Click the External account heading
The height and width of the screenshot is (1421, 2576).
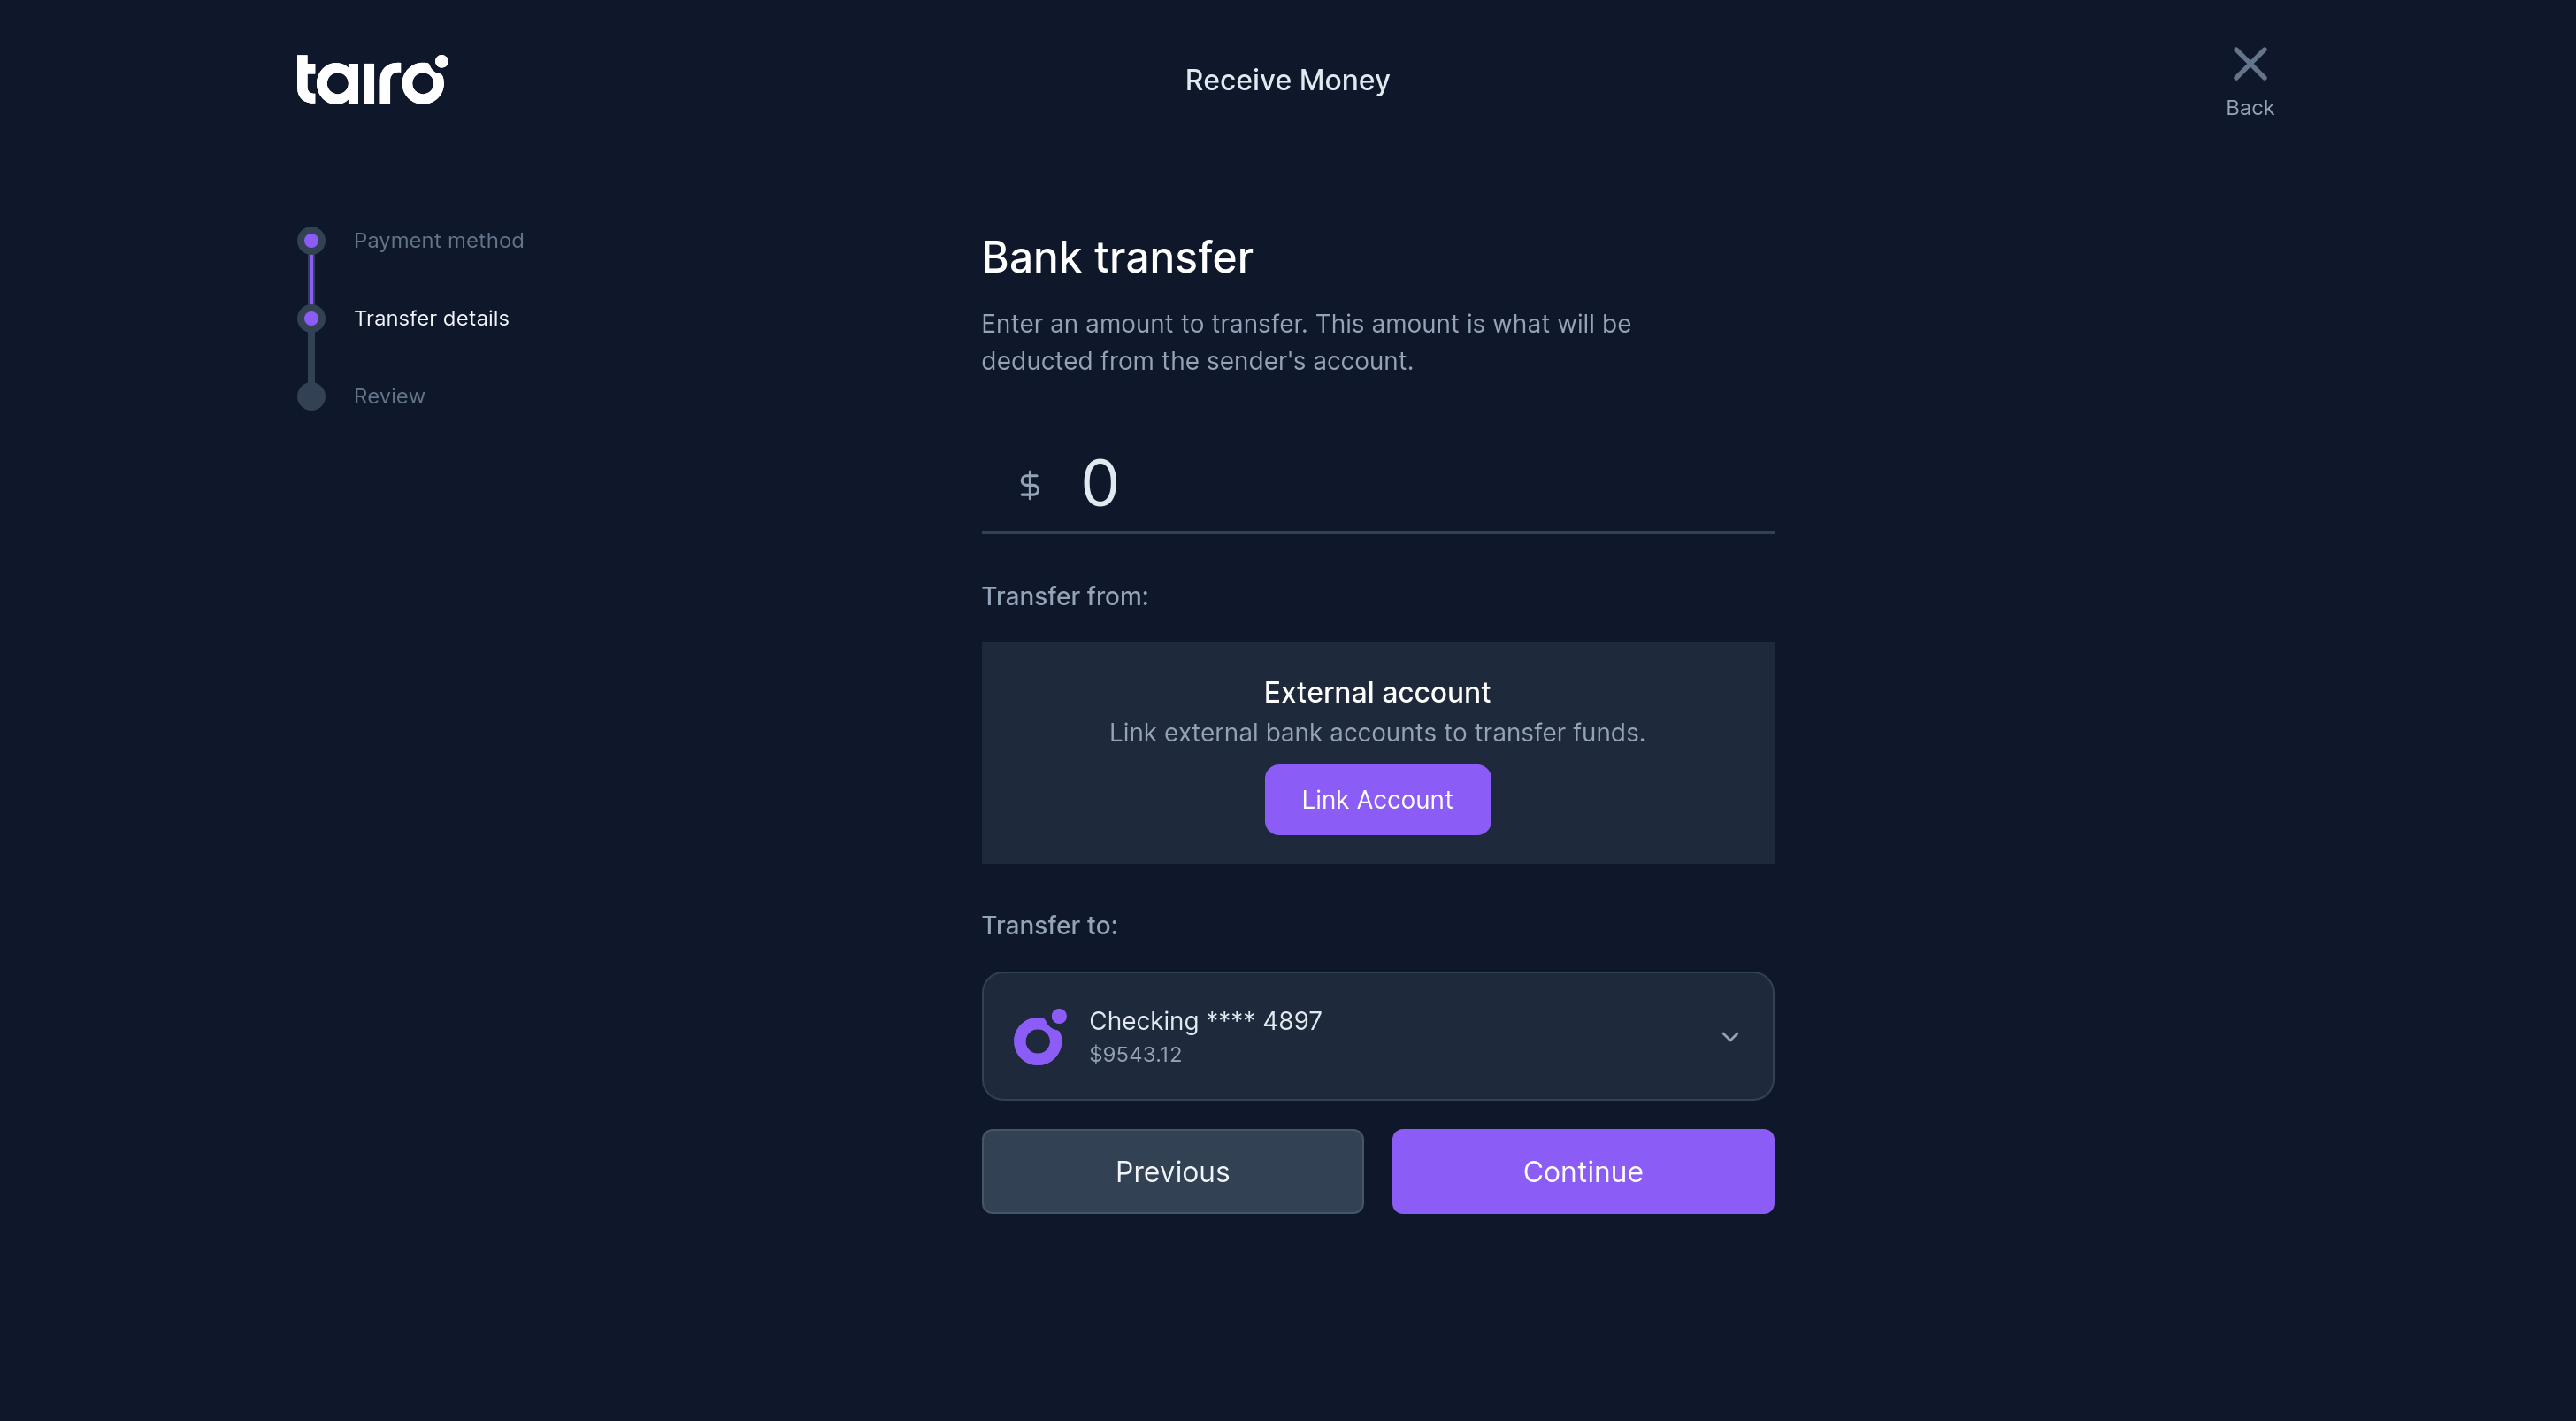click(1376, 692)
